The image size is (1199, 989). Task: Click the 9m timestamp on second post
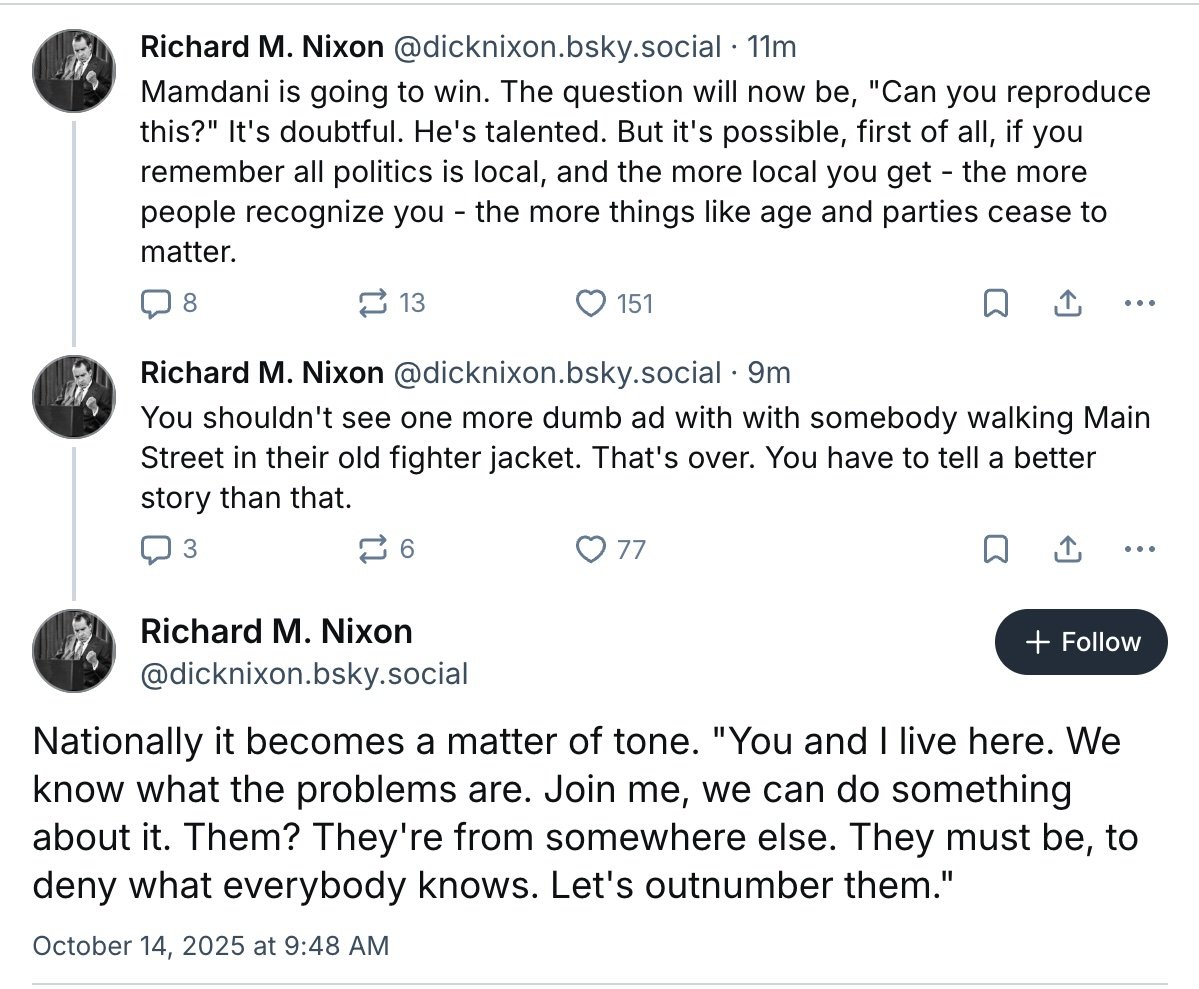coord(769,373)
